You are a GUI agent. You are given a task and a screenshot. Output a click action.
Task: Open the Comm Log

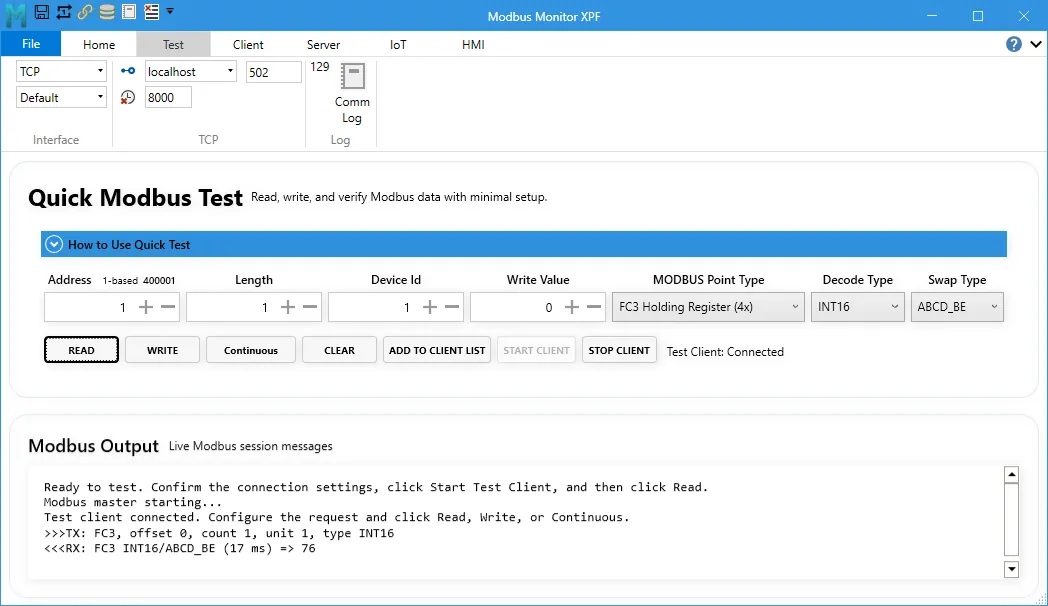pyautogui.click(x=352, y=94)
